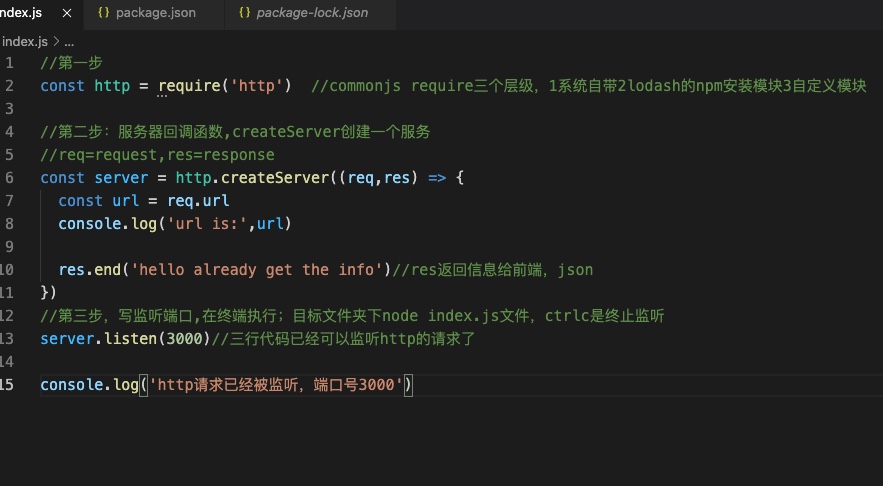
Task: Click the require keyword on line 2
Action: pos(190,86)
